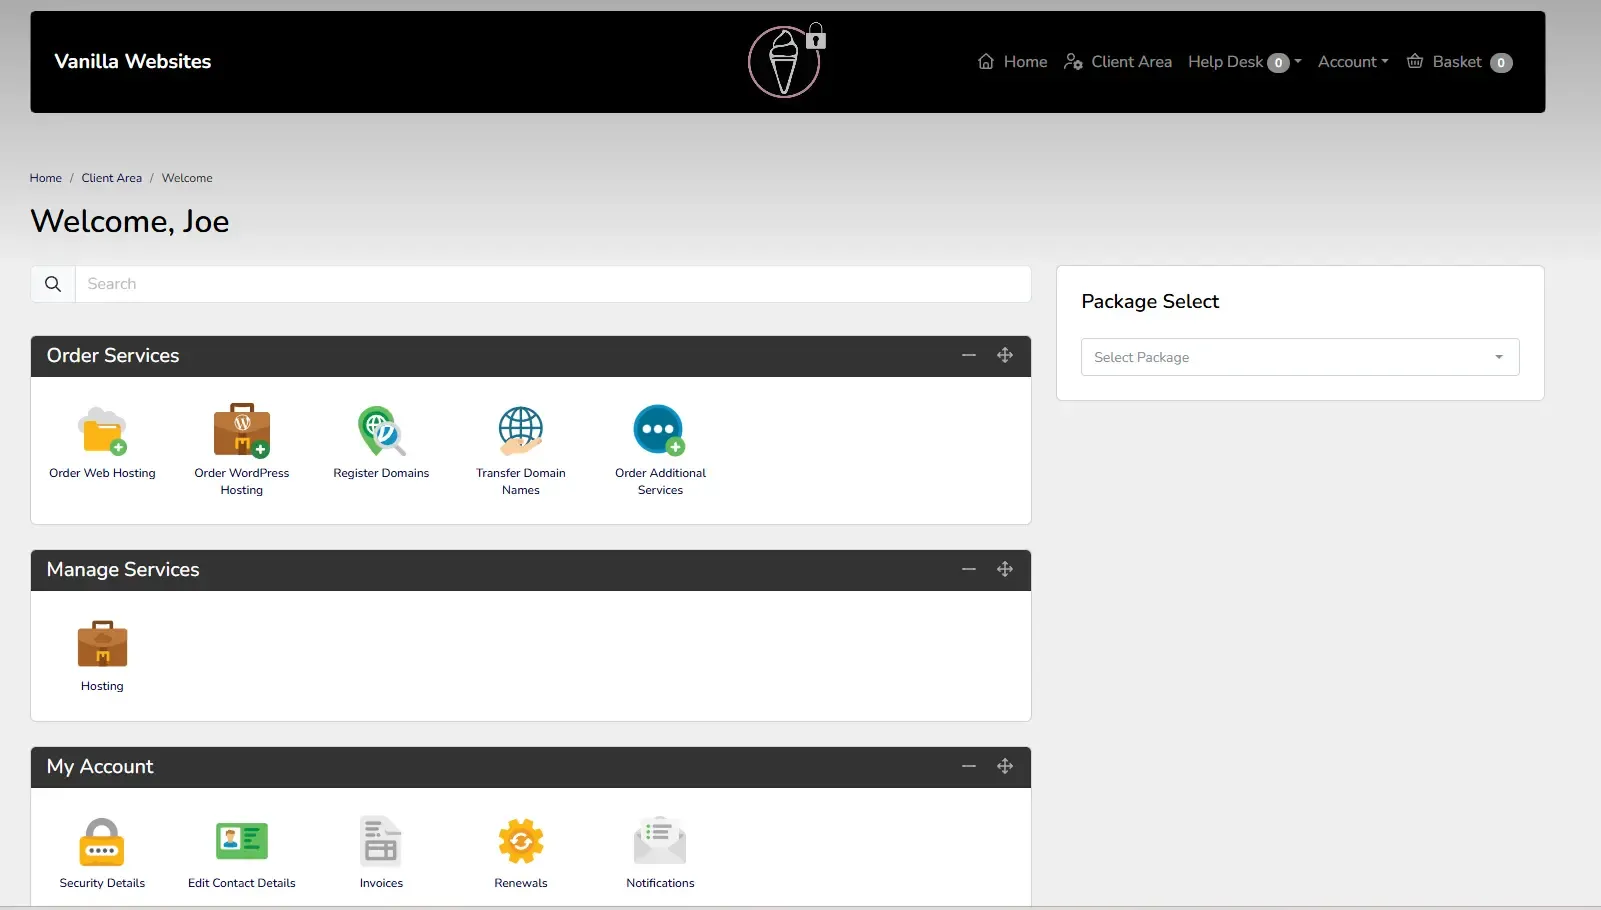Collapse the My Account panel

[x=968, y=766]
